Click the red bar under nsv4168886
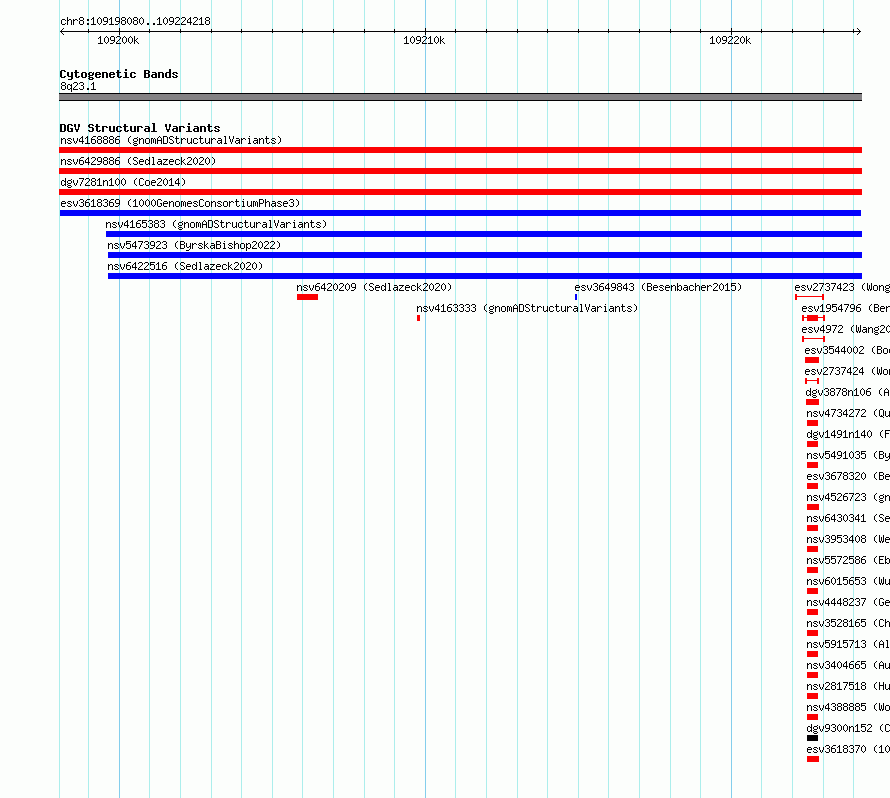 [460, 150]
